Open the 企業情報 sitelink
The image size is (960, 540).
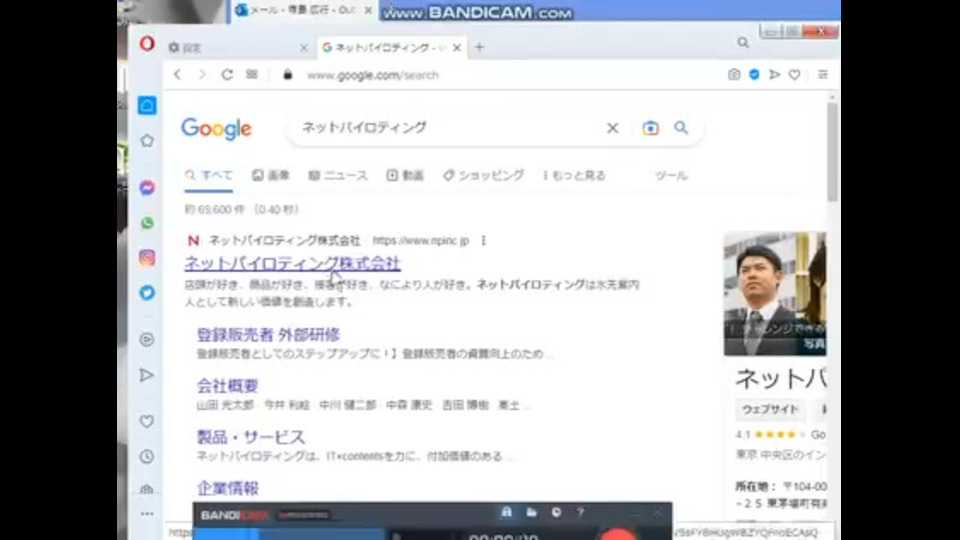(x=227, y=488)
